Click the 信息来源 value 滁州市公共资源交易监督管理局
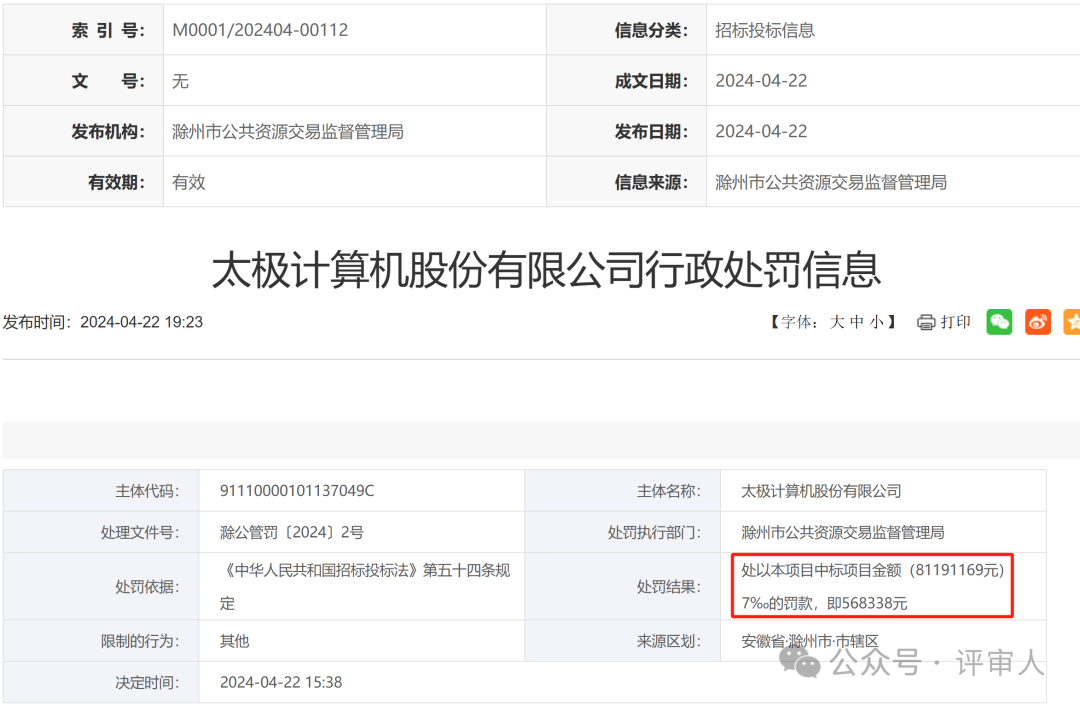Image resolution: width=1080 pixels, height=706 pixels. pos(831,182)
